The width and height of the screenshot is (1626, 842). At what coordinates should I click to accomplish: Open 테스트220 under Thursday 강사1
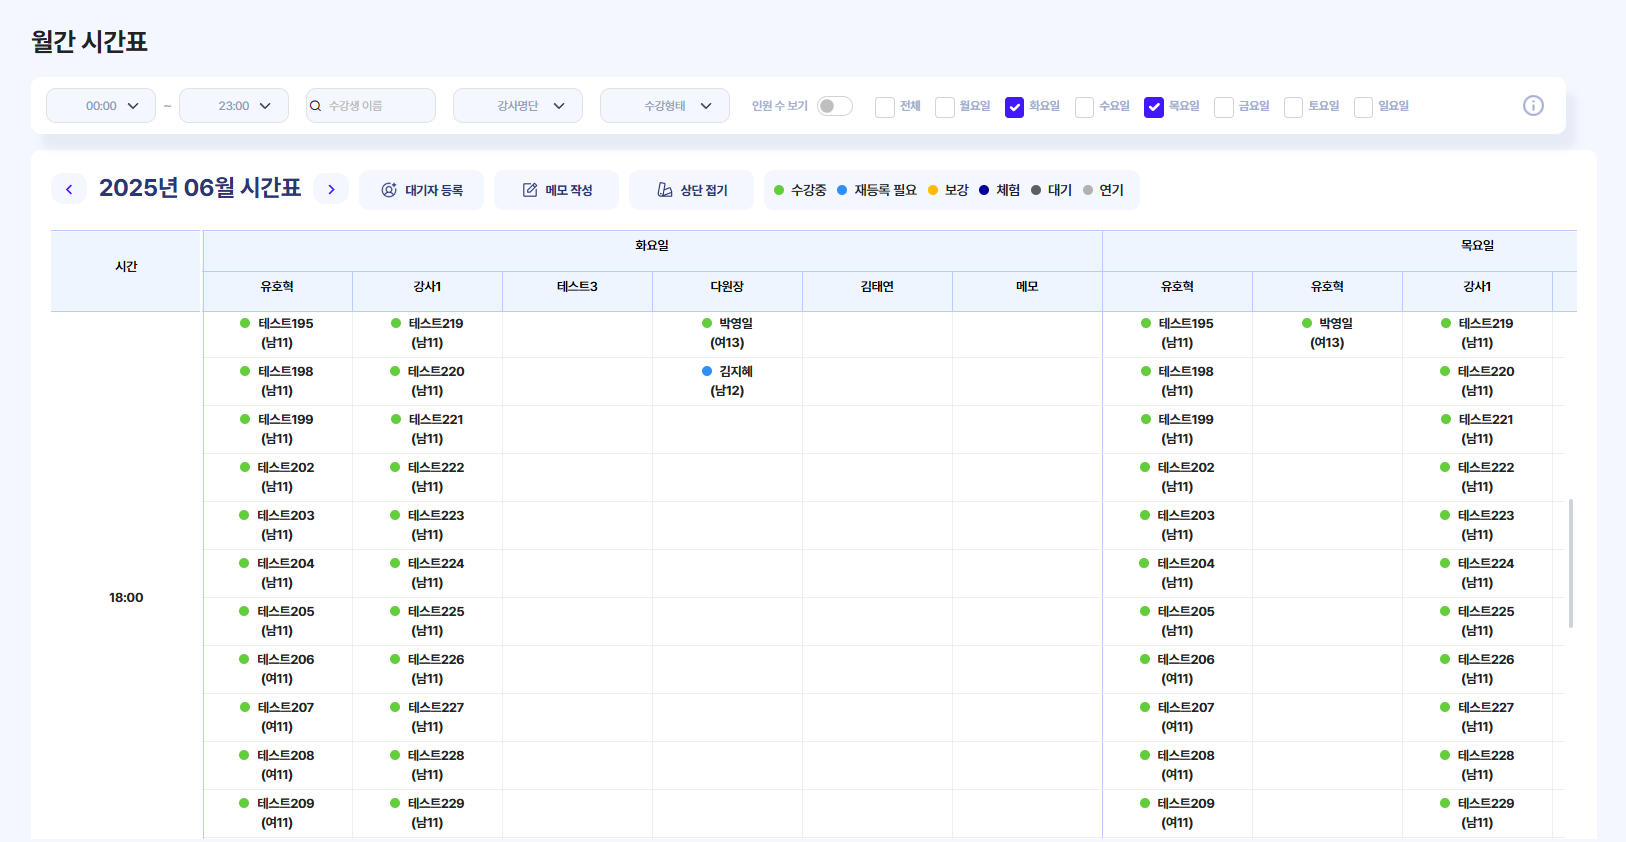1477,381
